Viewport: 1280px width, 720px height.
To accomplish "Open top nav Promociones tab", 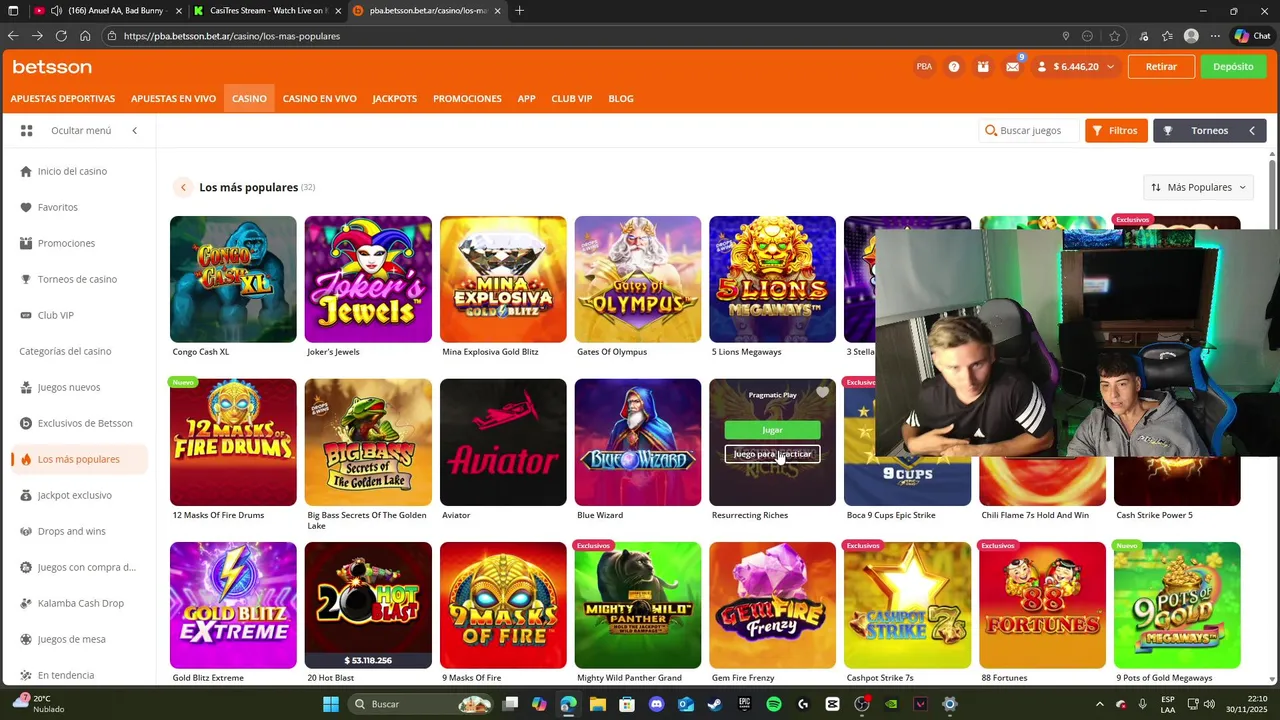I will tap(467, 99).
